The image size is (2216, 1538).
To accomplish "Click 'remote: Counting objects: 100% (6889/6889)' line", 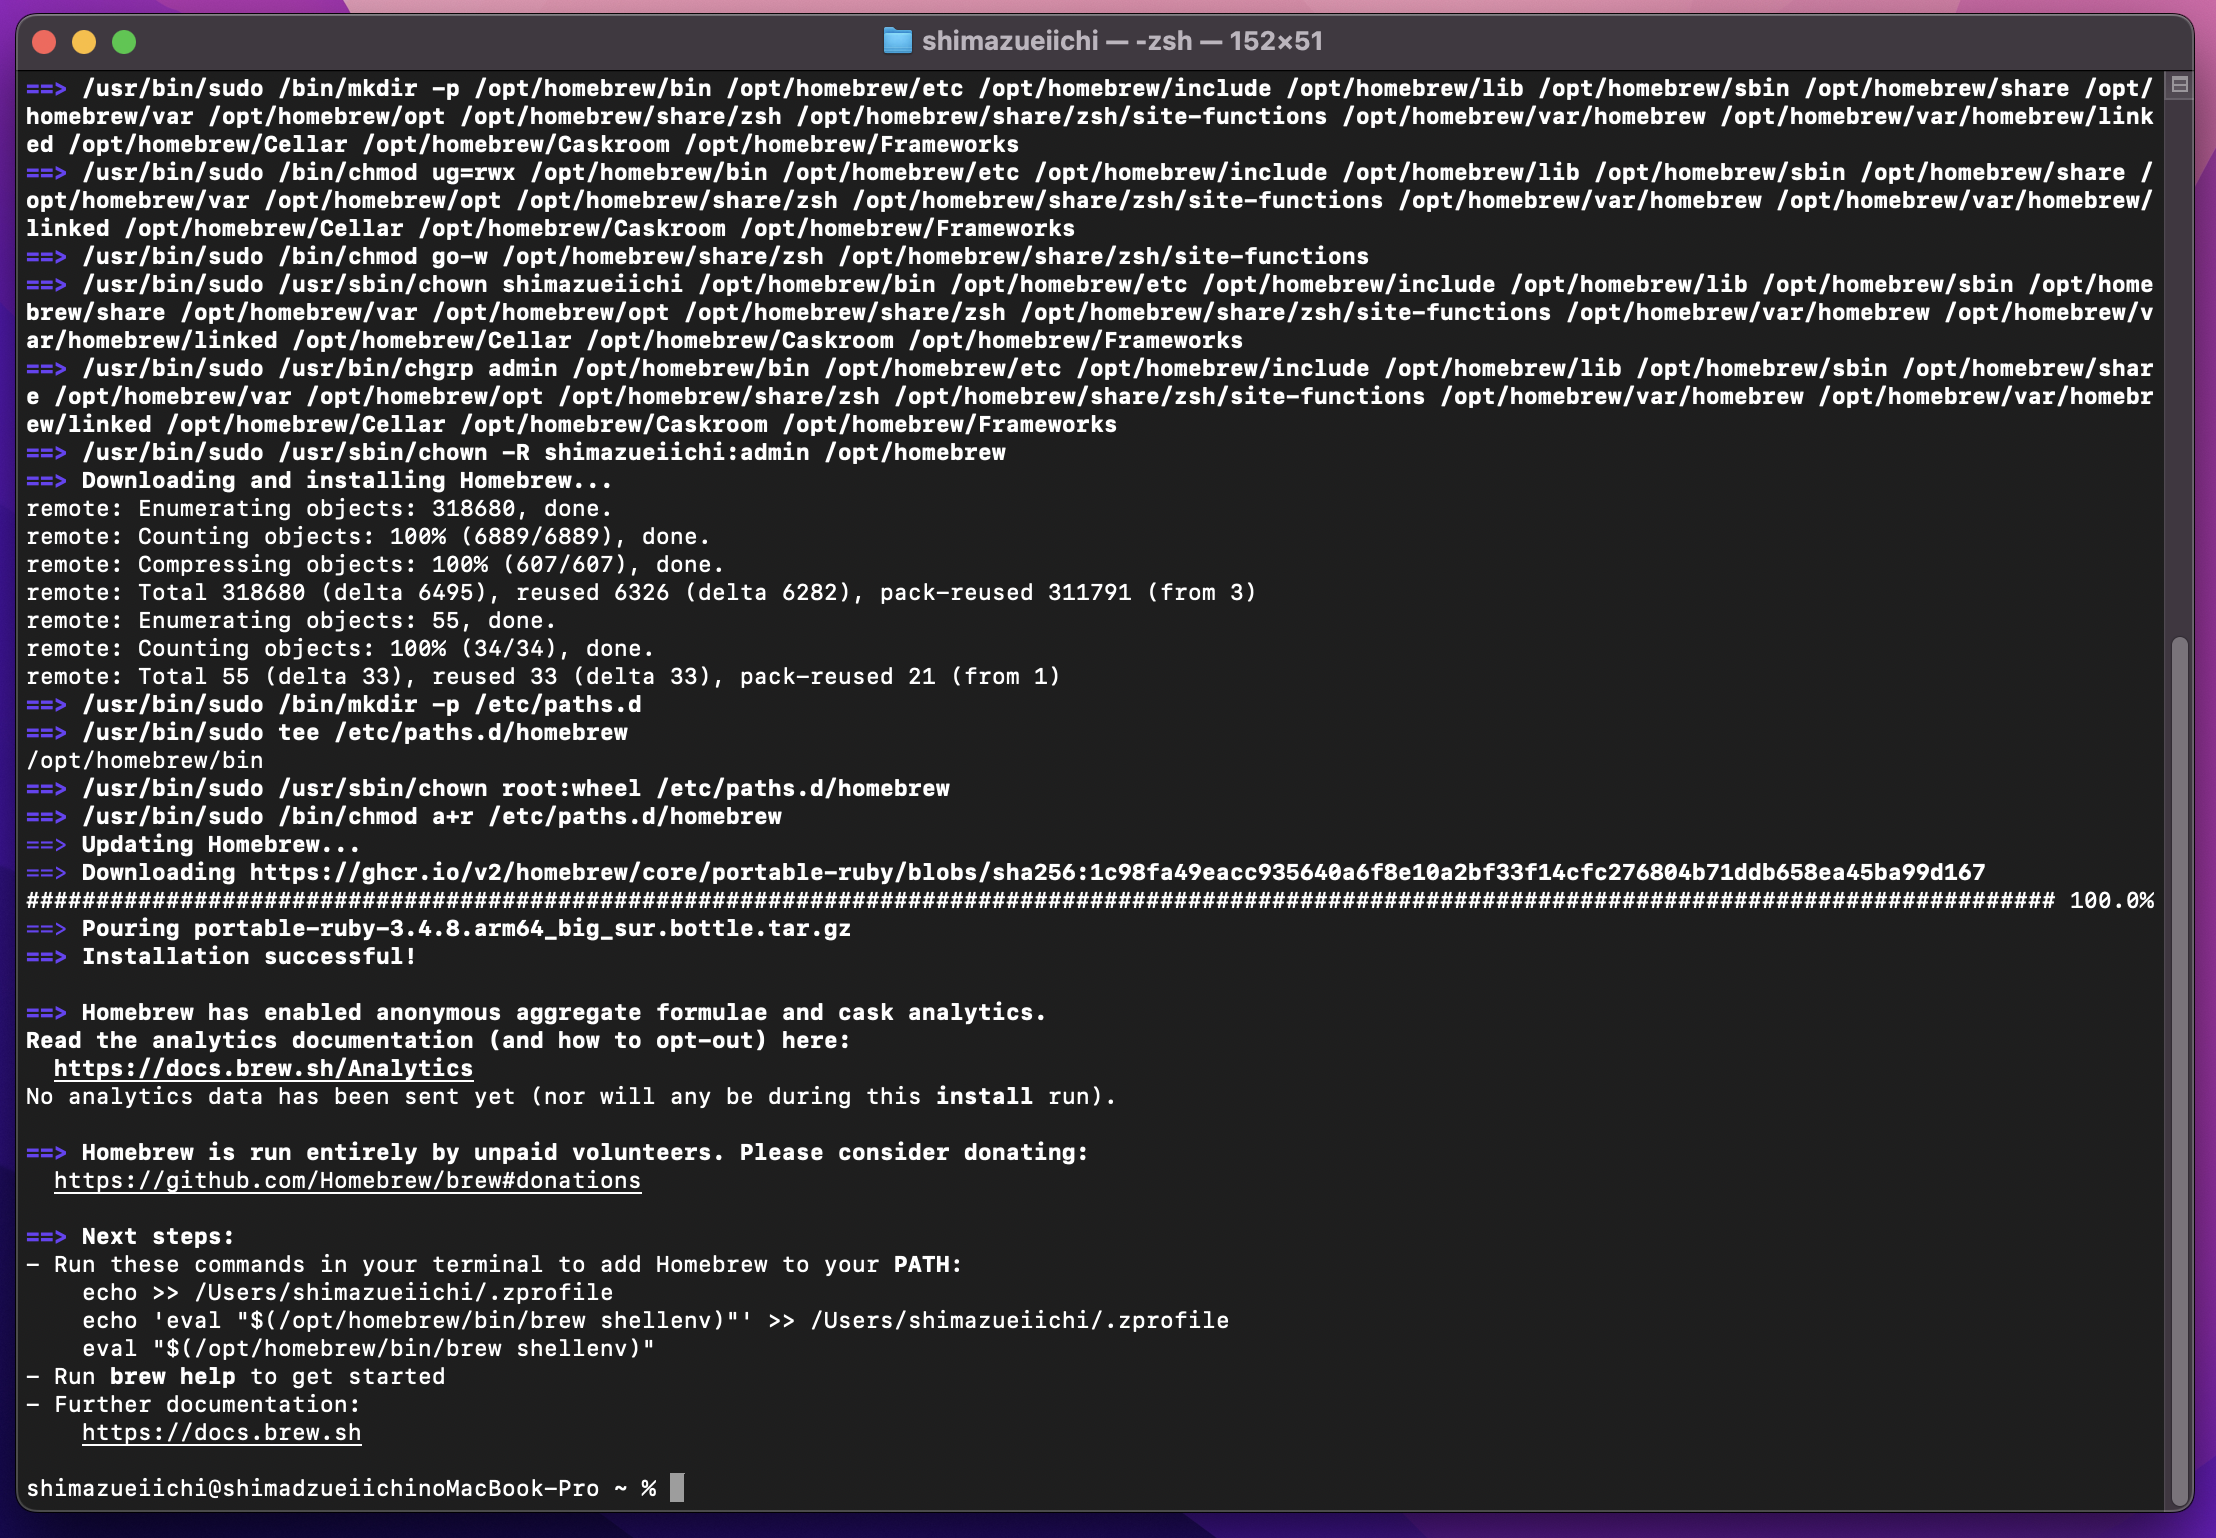I will point(368,536).
